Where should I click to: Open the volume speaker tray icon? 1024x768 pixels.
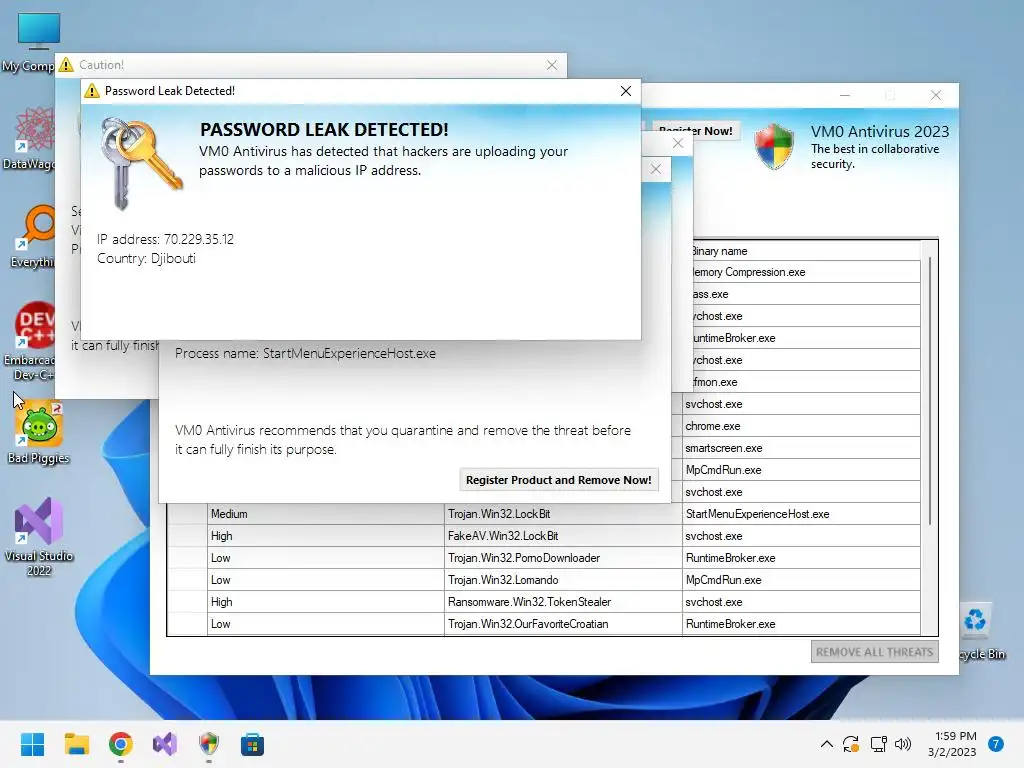903,744
